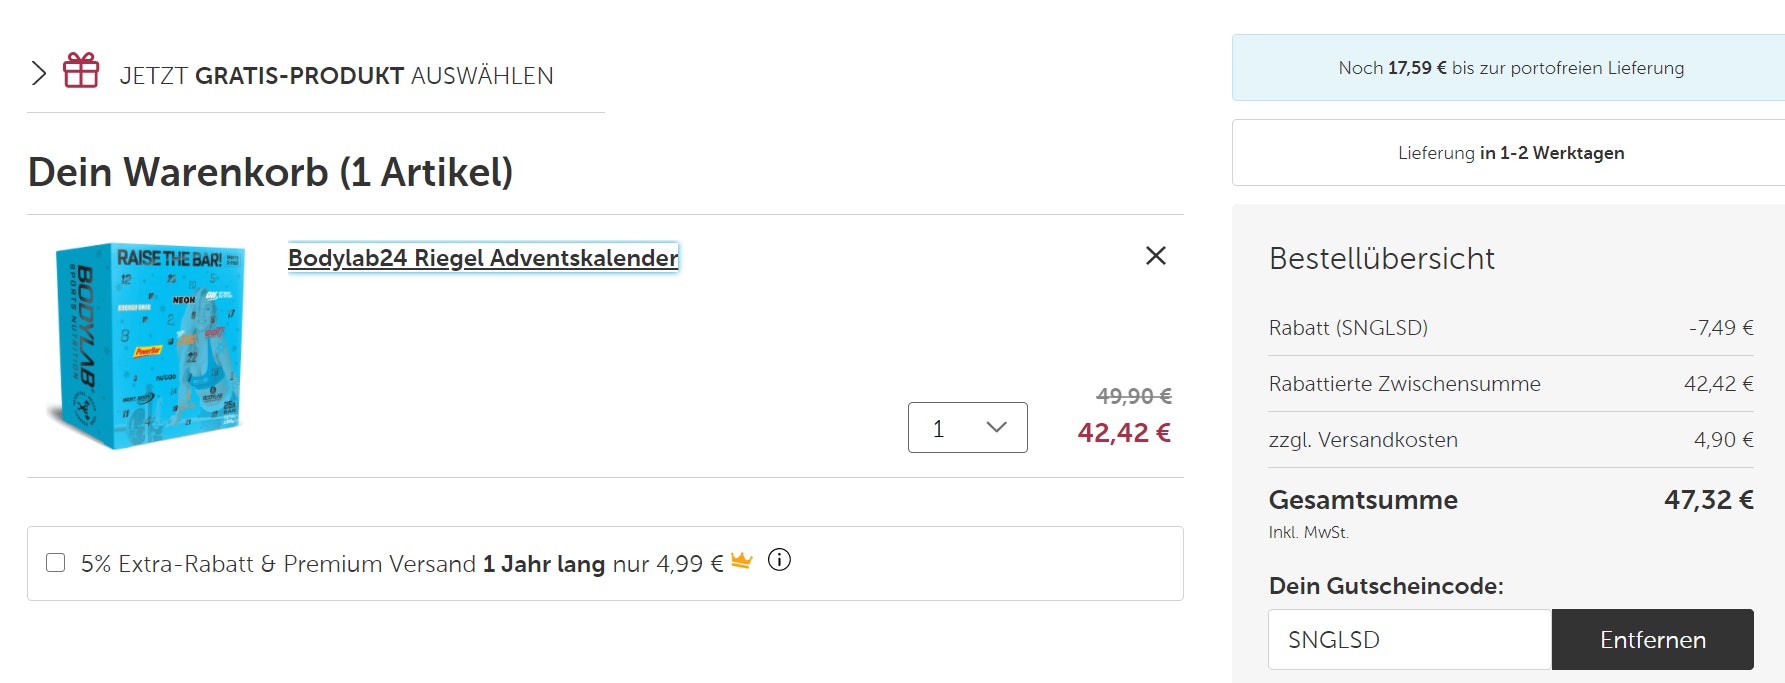Remove the Adventskalender with the X icon
Screen dimensions: 1785x683
[x=1155, y=256]
